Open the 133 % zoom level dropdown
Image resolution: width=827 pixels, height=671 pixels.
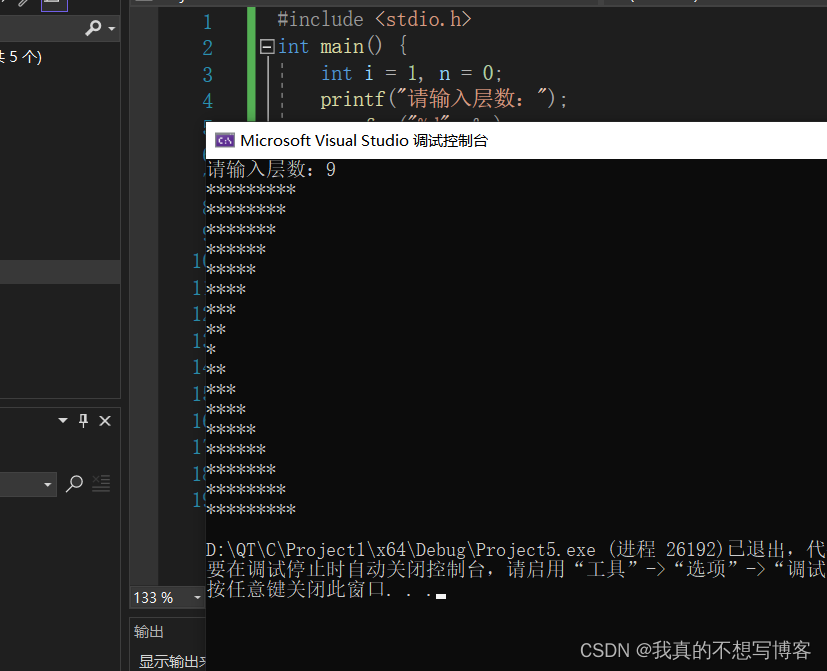[x=197, y=598]
